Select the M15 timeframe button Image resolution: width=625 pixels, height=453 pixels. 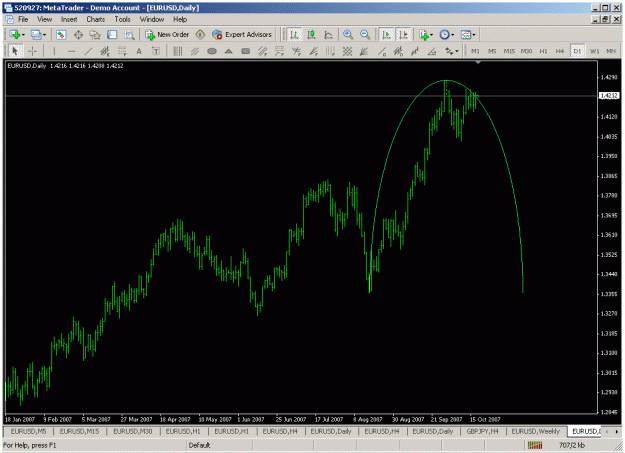pyautogui.click(x=509, y=51)
